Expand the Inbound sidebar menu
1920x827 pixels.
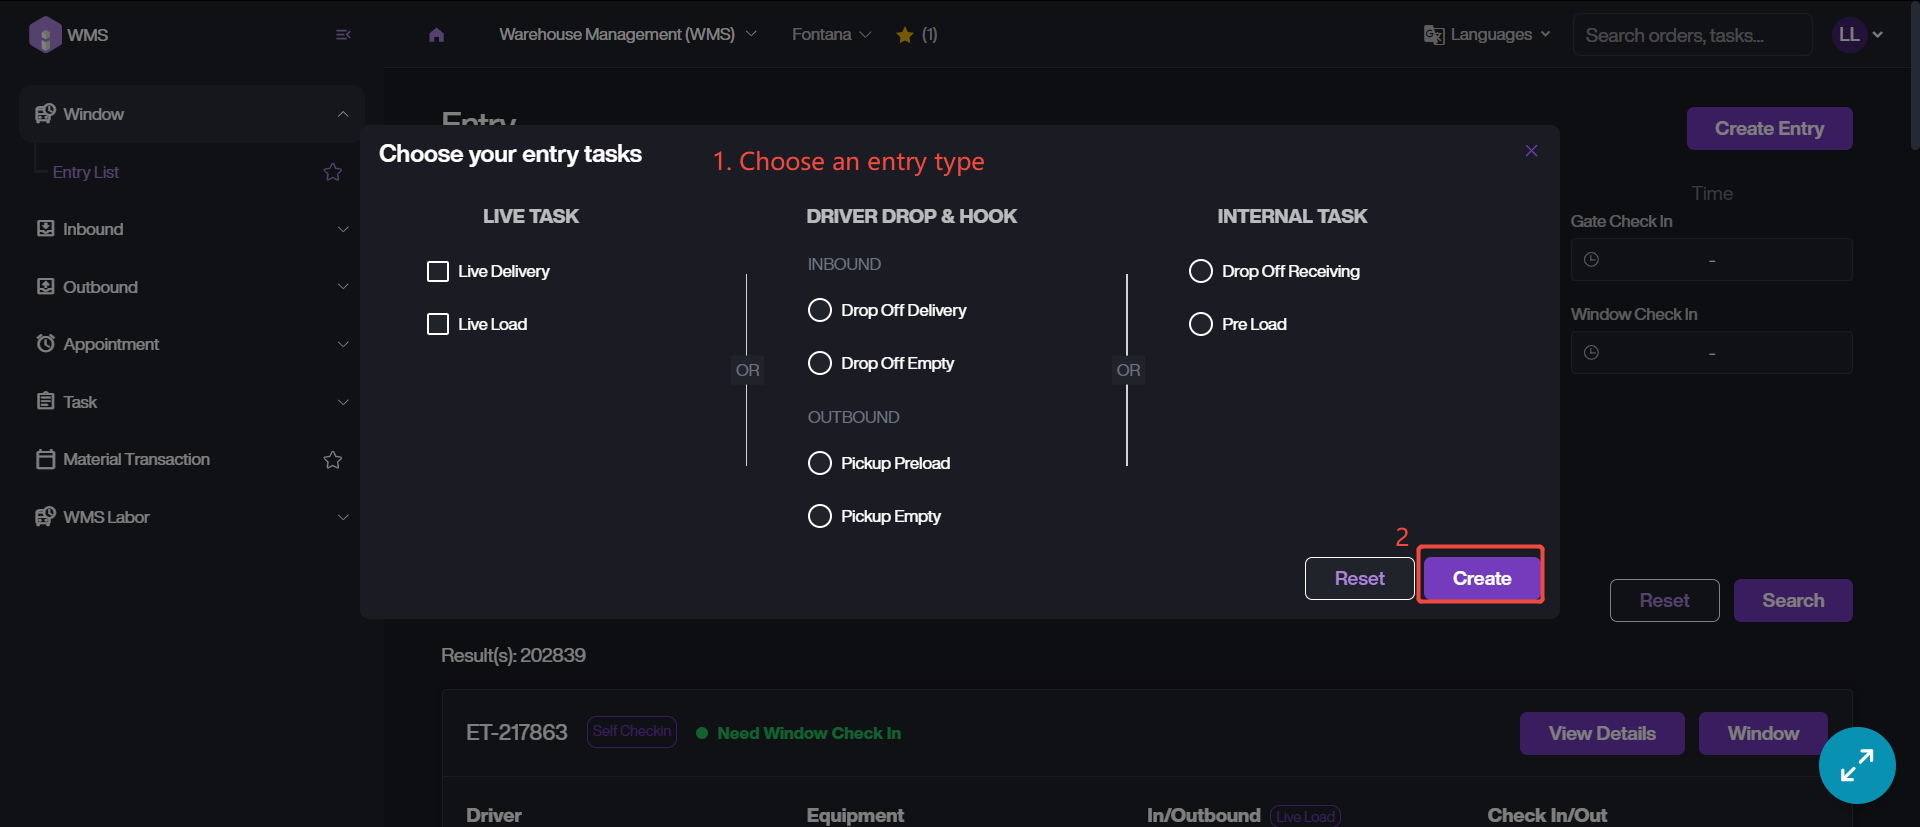pos(191,229)
